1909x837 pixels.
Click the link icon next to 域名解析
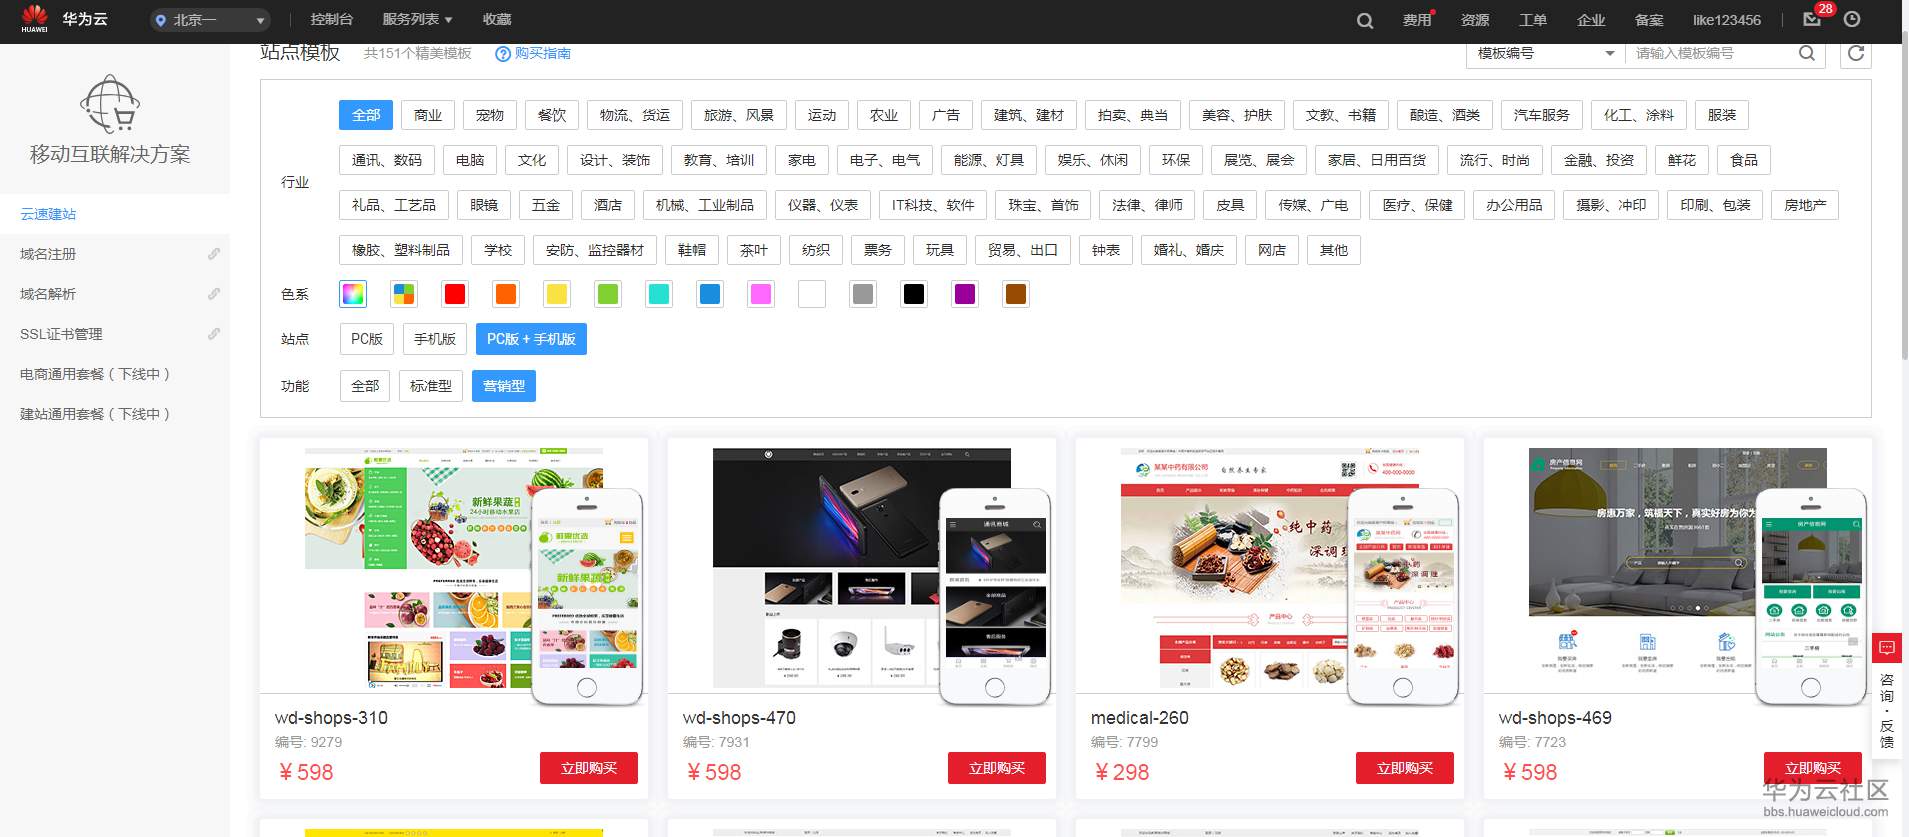[214, 294]
